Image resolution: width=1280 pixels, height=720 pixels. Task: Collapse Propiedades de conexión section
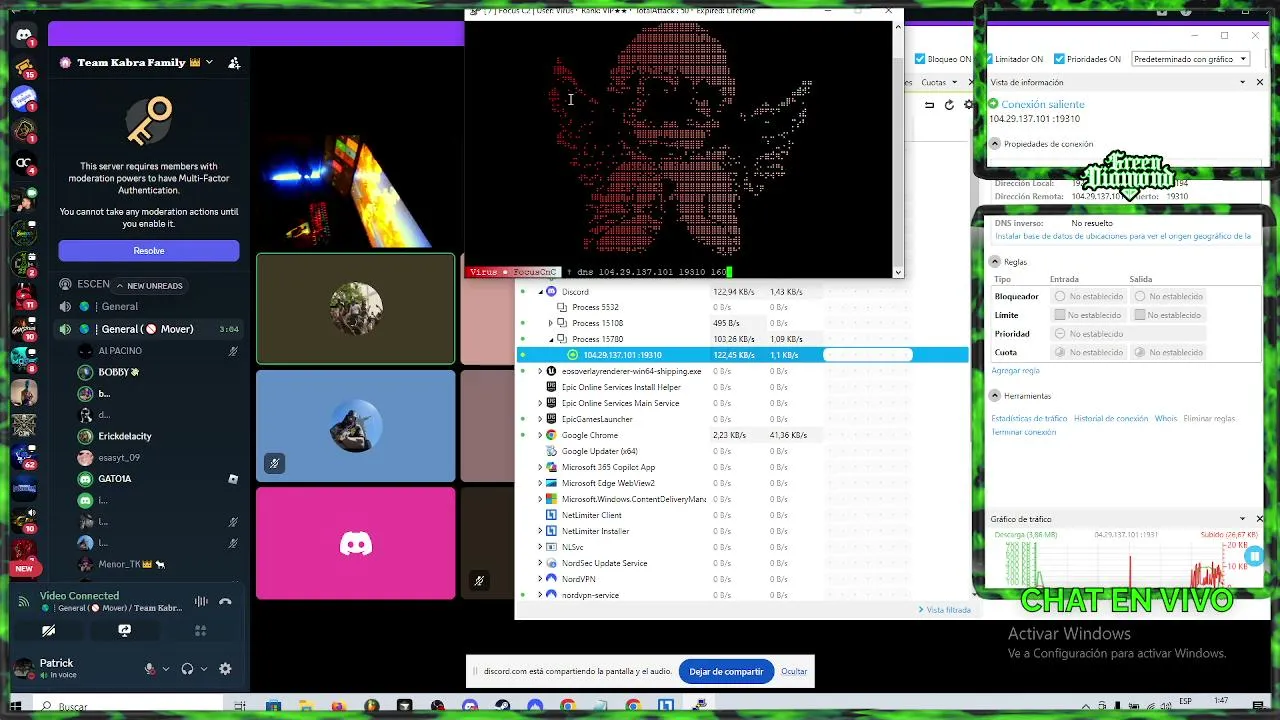(995, 144)
